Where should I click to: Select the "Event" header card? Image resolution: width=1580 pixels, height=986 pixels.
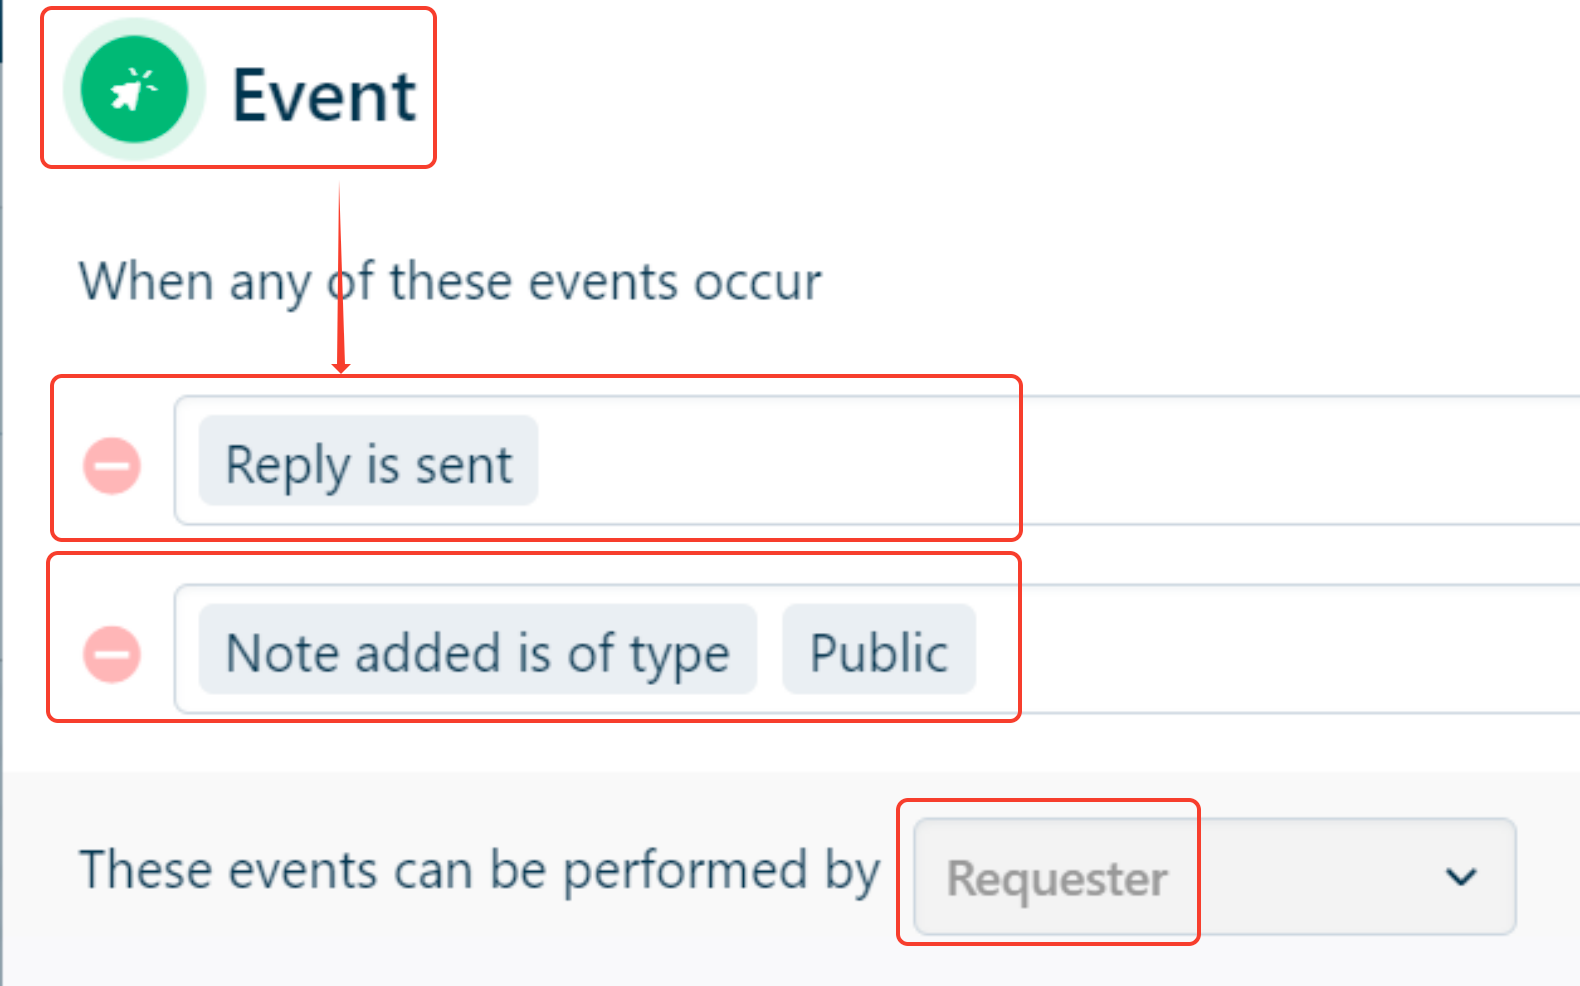point(238,89)
